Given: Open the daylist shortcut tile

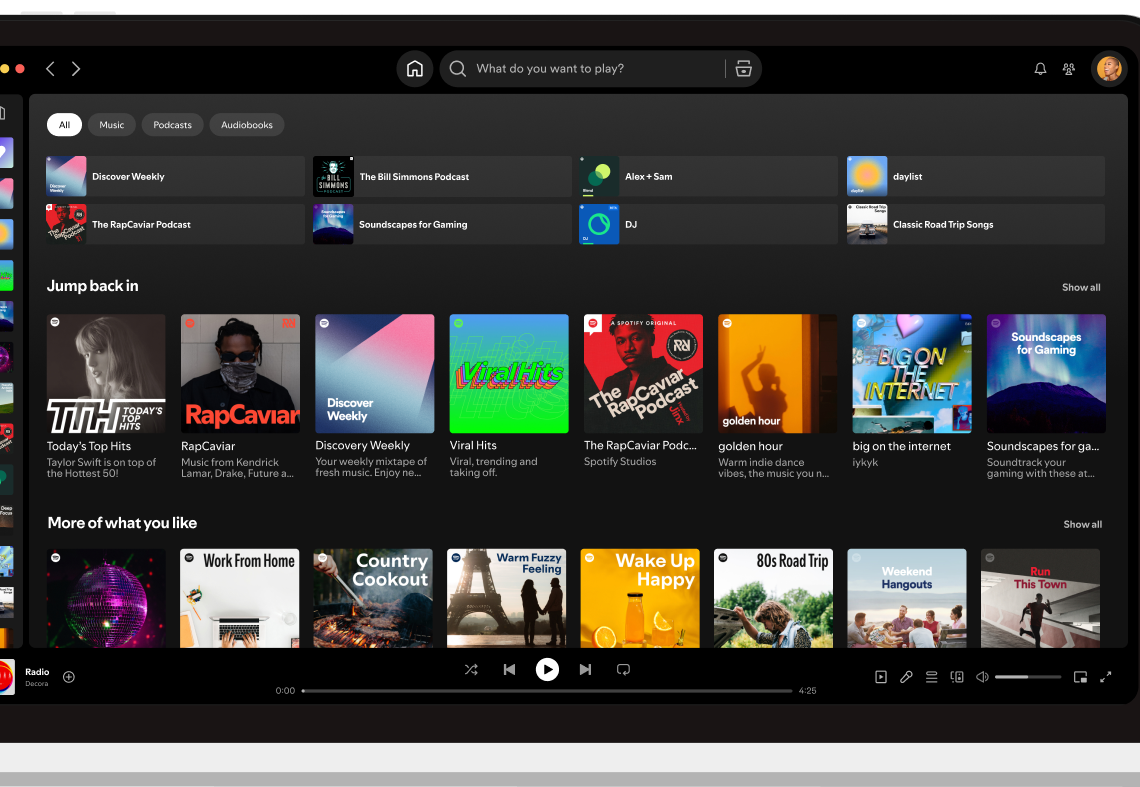Looking at the screenshot, I should (x=976, y=176).
